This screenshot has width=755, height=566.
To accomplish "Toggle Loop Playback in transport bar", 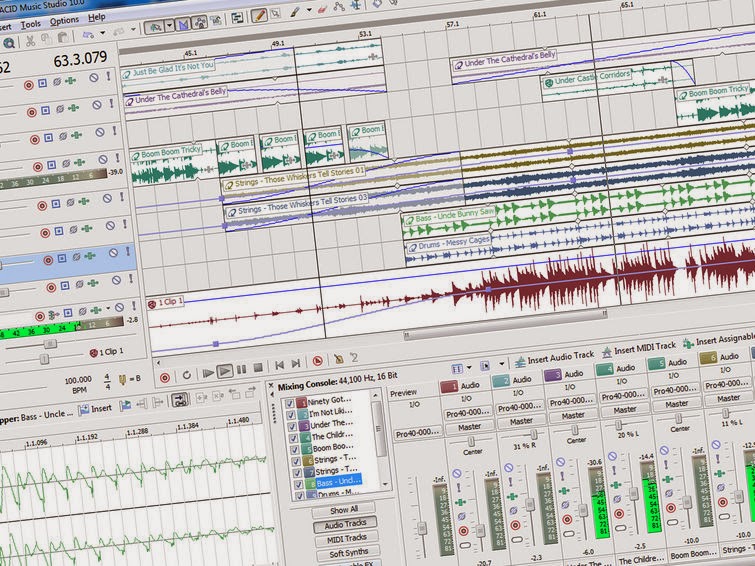I will click(187, 375).
